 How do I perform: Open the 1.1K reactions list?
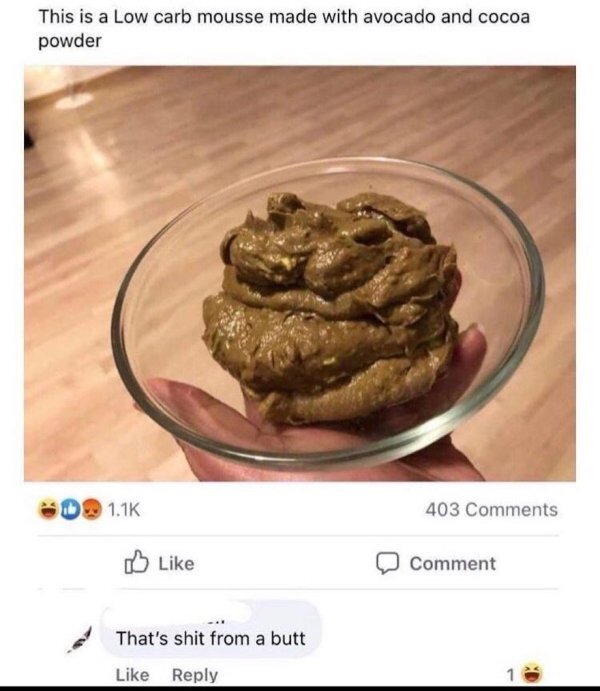point(124,510)
